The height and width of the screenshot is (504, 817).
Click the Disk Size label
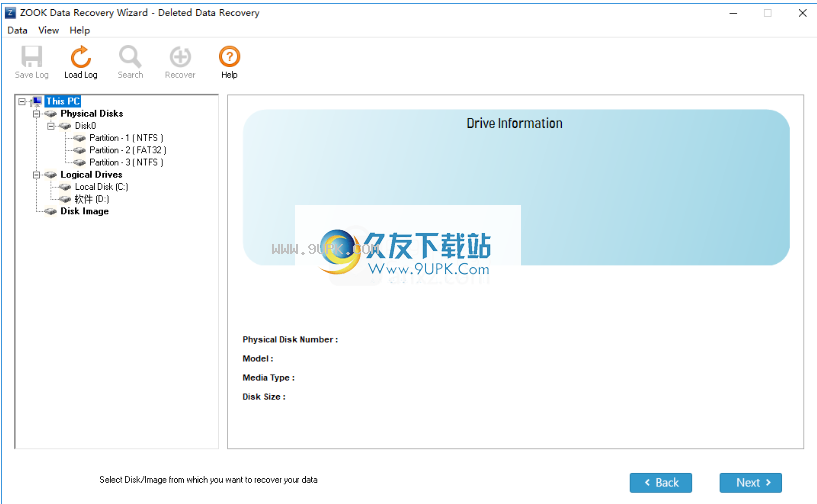[264, 397]
